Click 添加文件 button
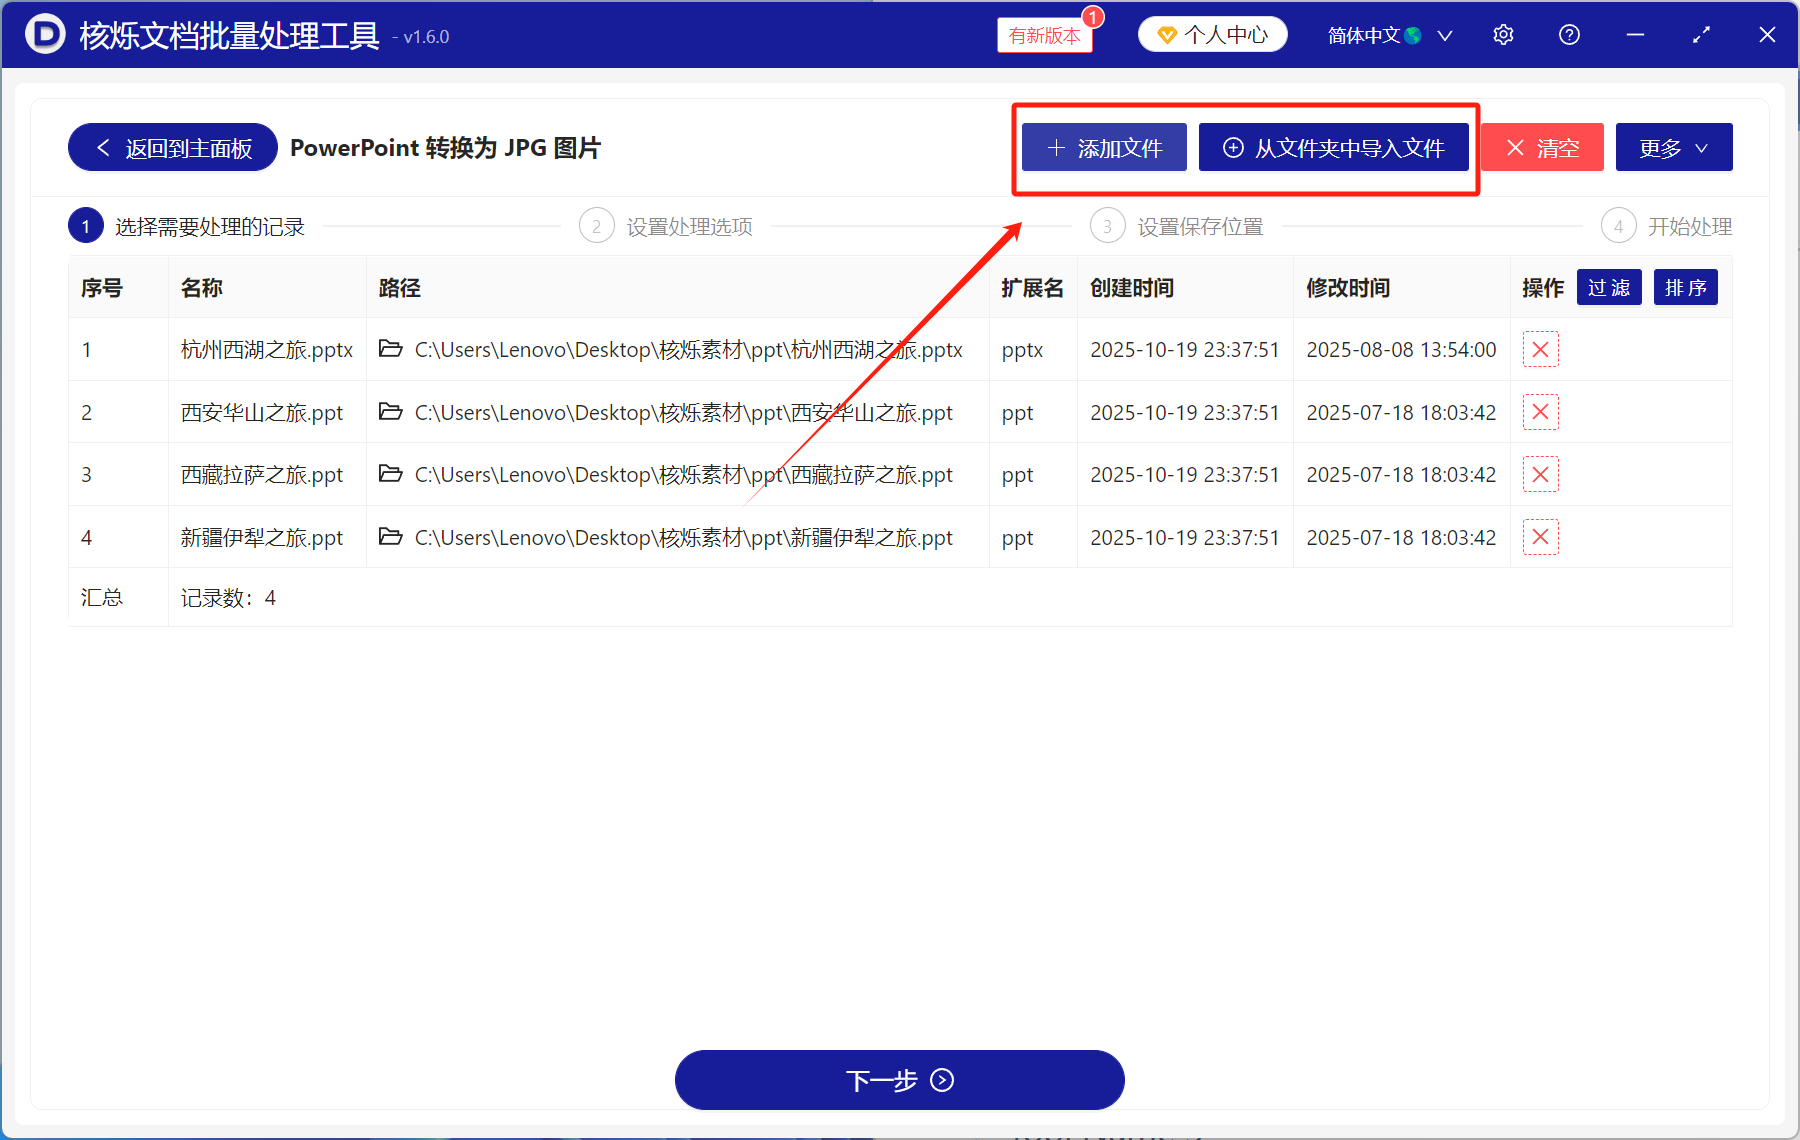This screenshot has height=1140, width=1800. 1104,148
